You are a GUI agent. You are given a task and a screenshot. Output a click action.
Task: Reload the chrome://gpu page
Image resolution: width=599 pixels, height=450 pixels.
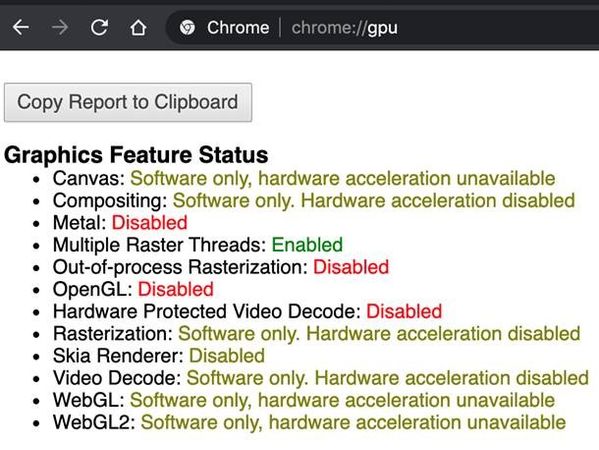[99, 28]
